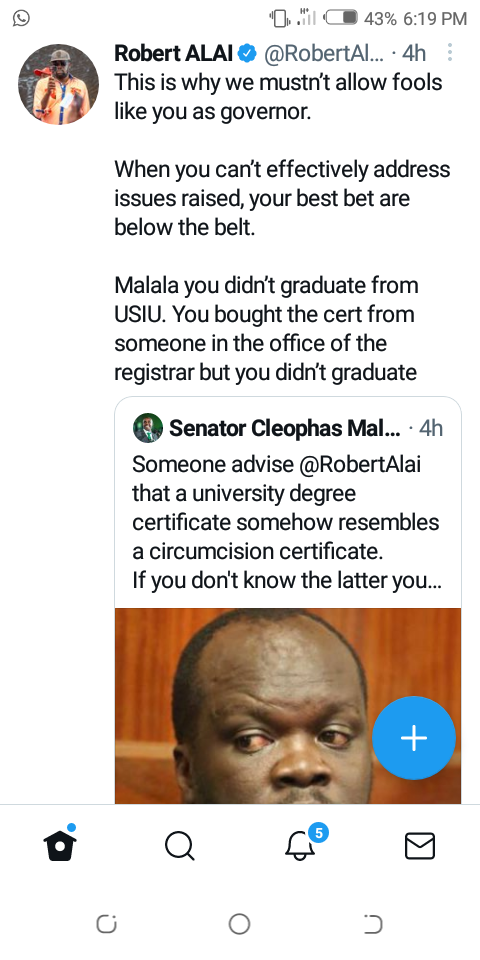Open the @RobertAl... handle link
The image size is (480, 960).
pyautogui.click(x=324, y=53)
